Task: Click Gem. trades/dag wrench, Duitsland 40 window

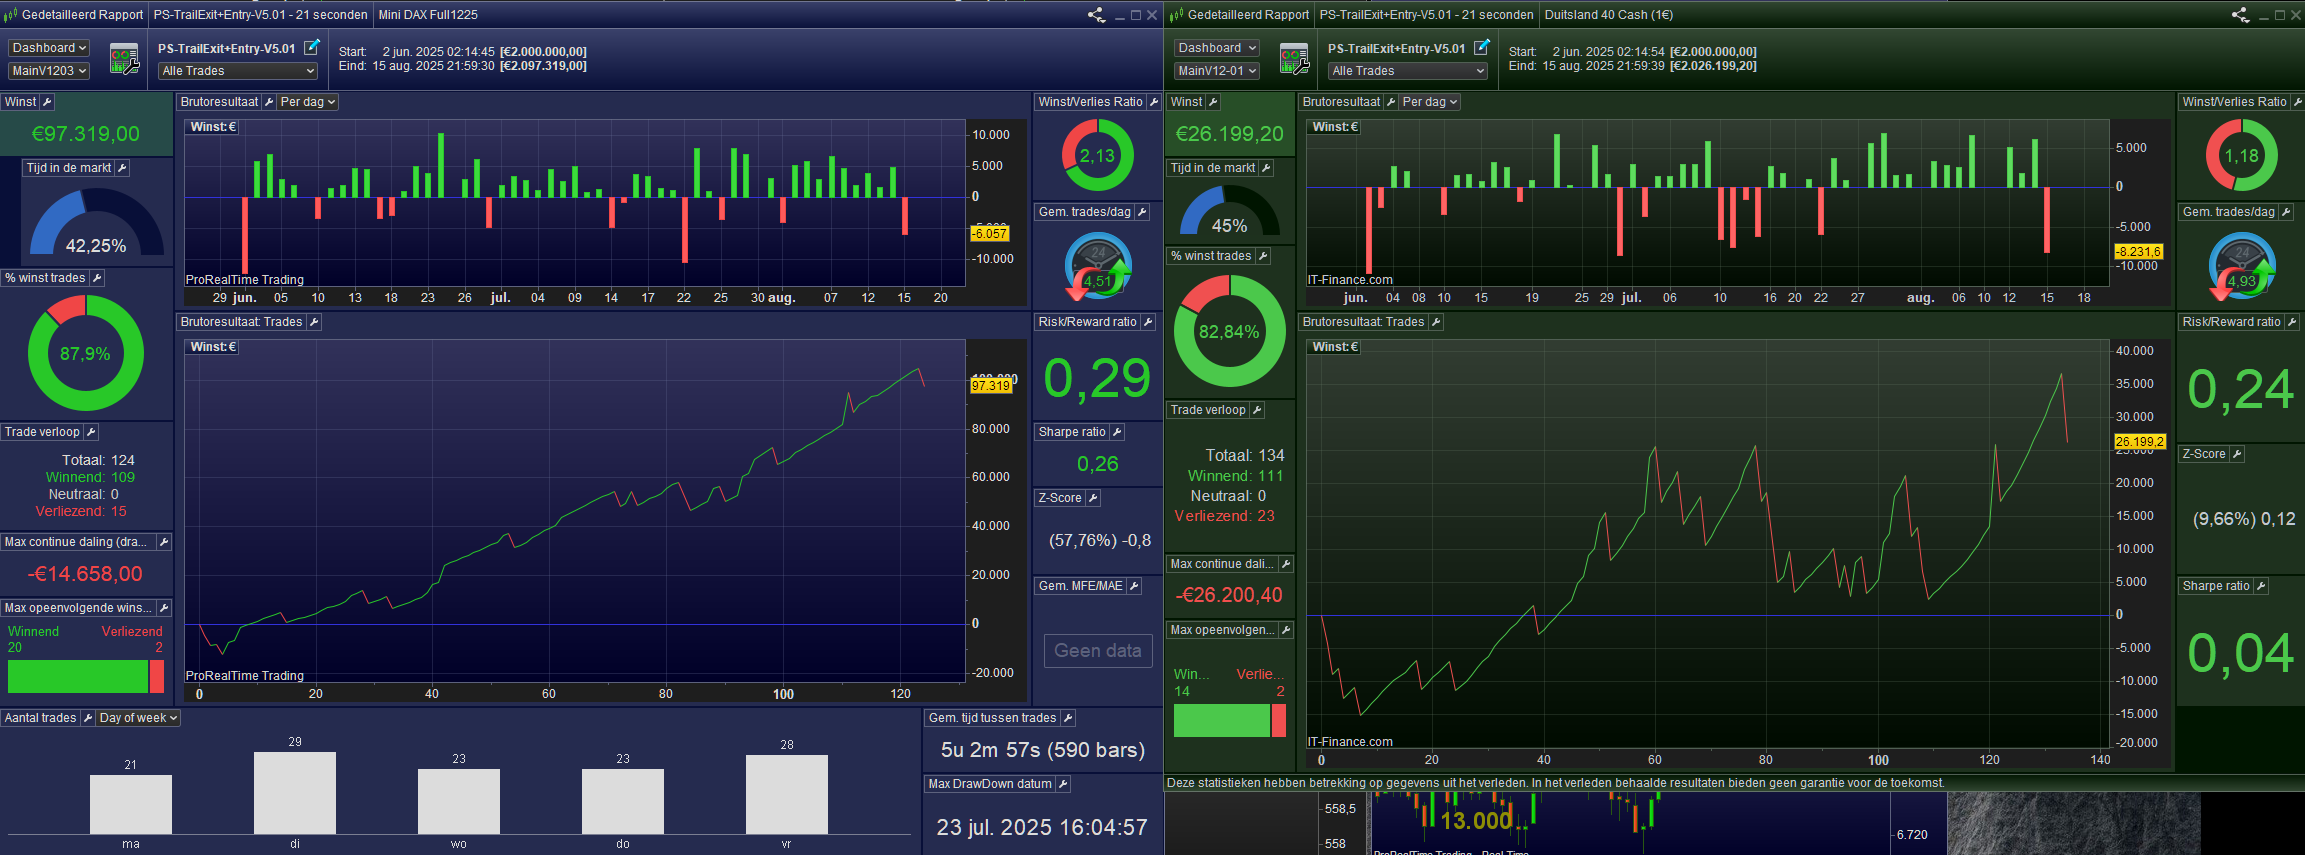Action: (x=2286, y=212)
